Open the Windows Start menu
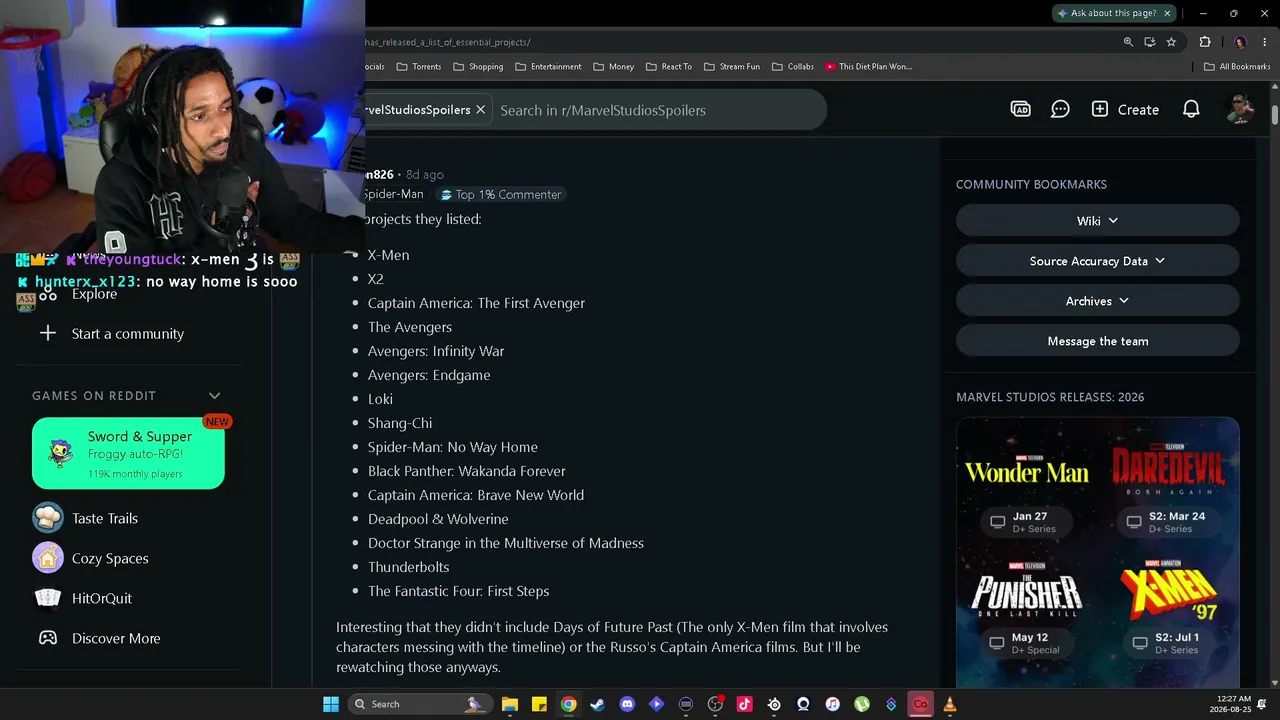1280x720 pixels. point(331,704)
